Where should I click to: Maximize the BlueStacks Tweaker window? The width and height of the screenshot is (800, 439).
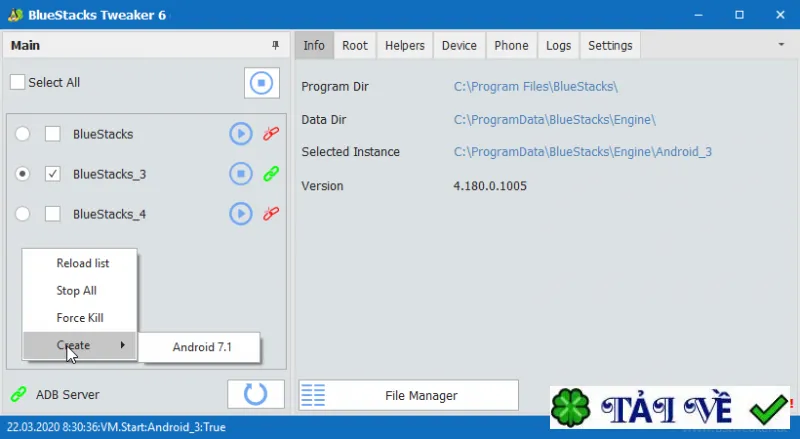[x=739, y=15]
